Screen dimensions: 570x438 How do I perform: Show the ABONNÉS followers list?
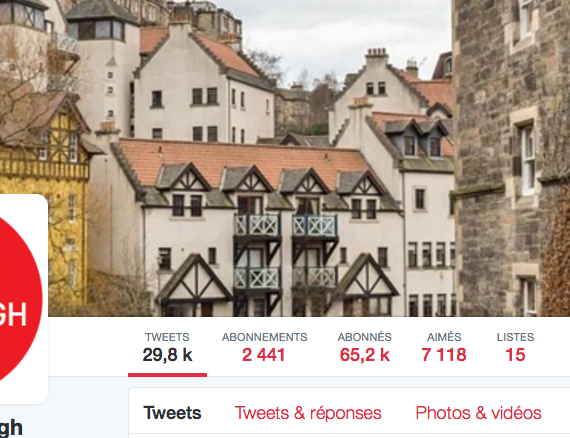click(364, 347)
